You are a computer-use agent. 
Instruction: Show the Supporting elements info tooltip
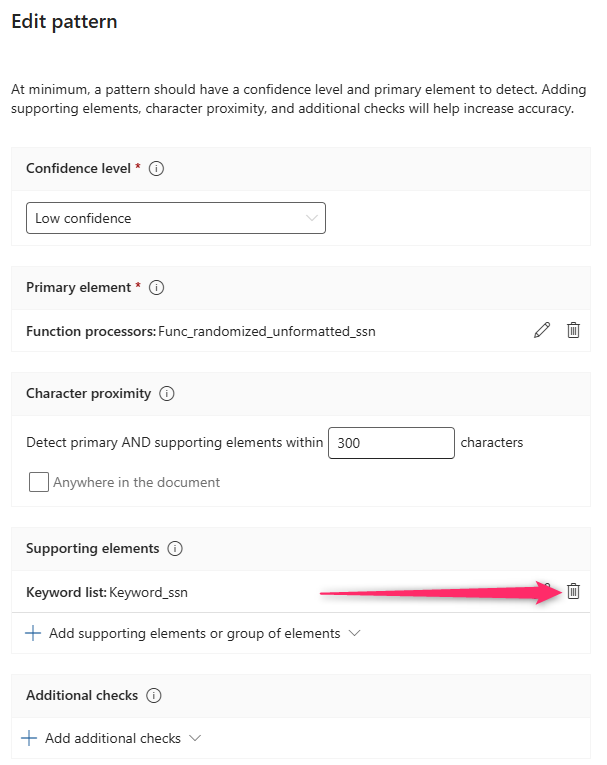tap(175, 549)
